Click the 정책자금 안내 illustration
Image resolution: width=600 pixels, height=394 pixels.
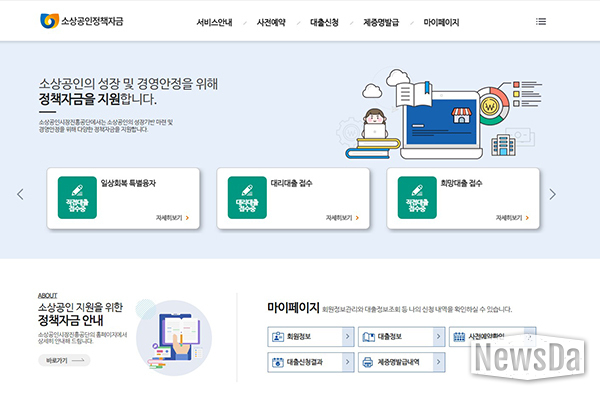(174, 337)
